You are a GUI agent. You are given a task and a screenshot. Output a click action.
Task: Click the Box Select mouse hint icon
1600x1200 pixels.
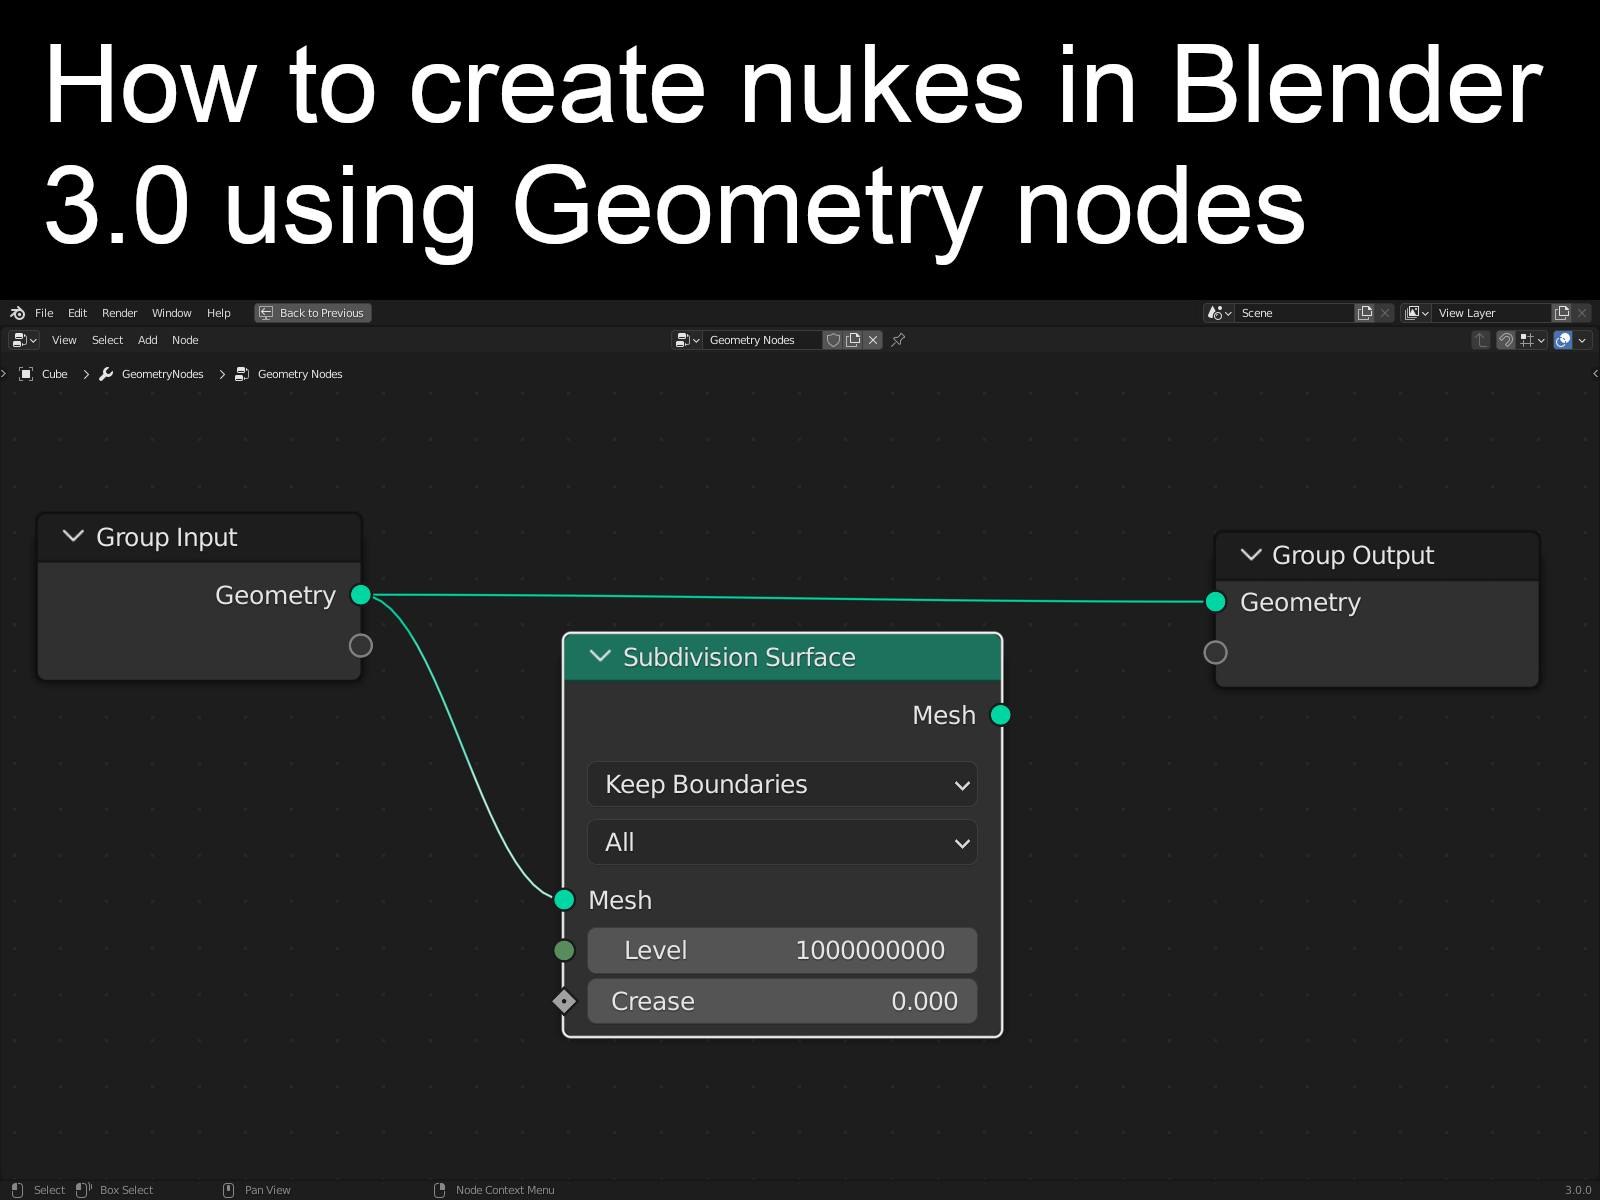click(84, 1190)
